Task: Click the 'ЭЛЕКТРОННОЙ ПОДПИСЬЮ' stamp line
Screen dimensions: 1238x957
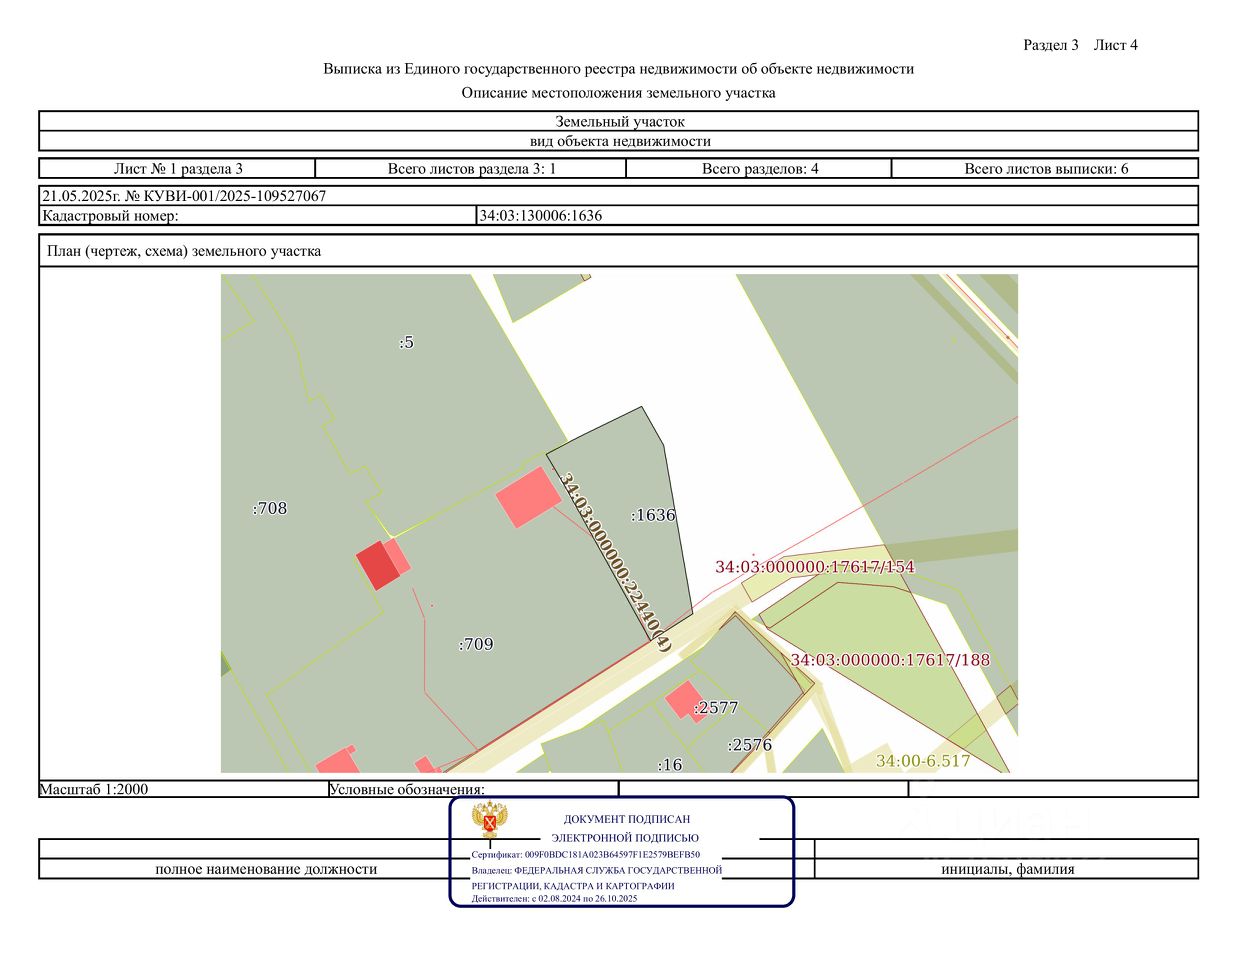Action: coord(625,838)
